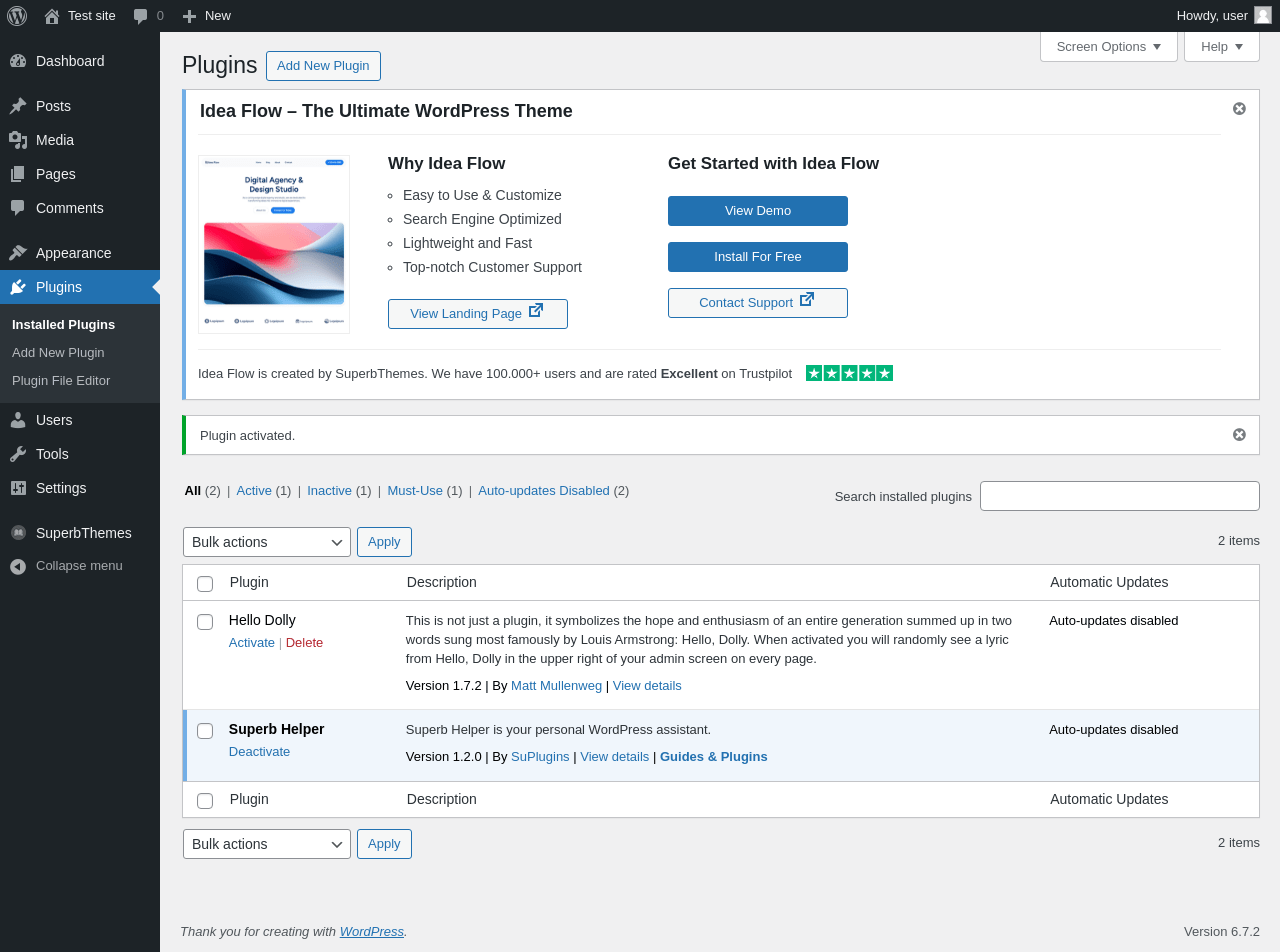Viewport: 1280px width, 952px height.
Task: Click the Media library icon
Action: (x=18, y=140)
